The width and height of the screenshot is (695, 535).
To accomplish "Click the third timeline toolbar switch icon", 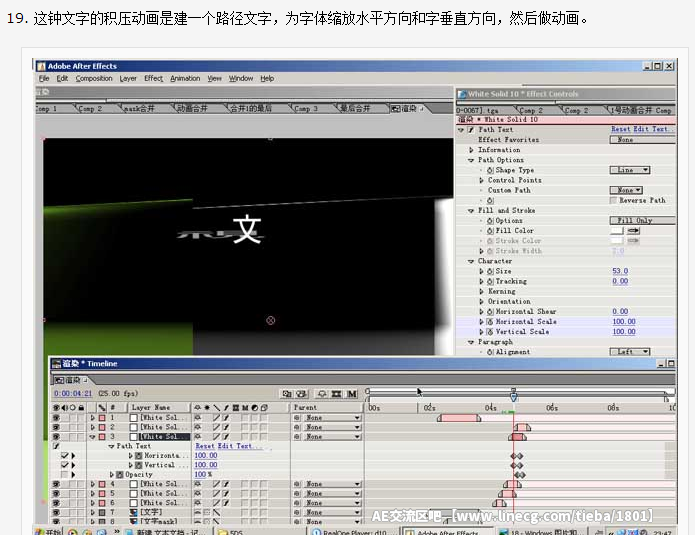I will click(x=322, y=394).
